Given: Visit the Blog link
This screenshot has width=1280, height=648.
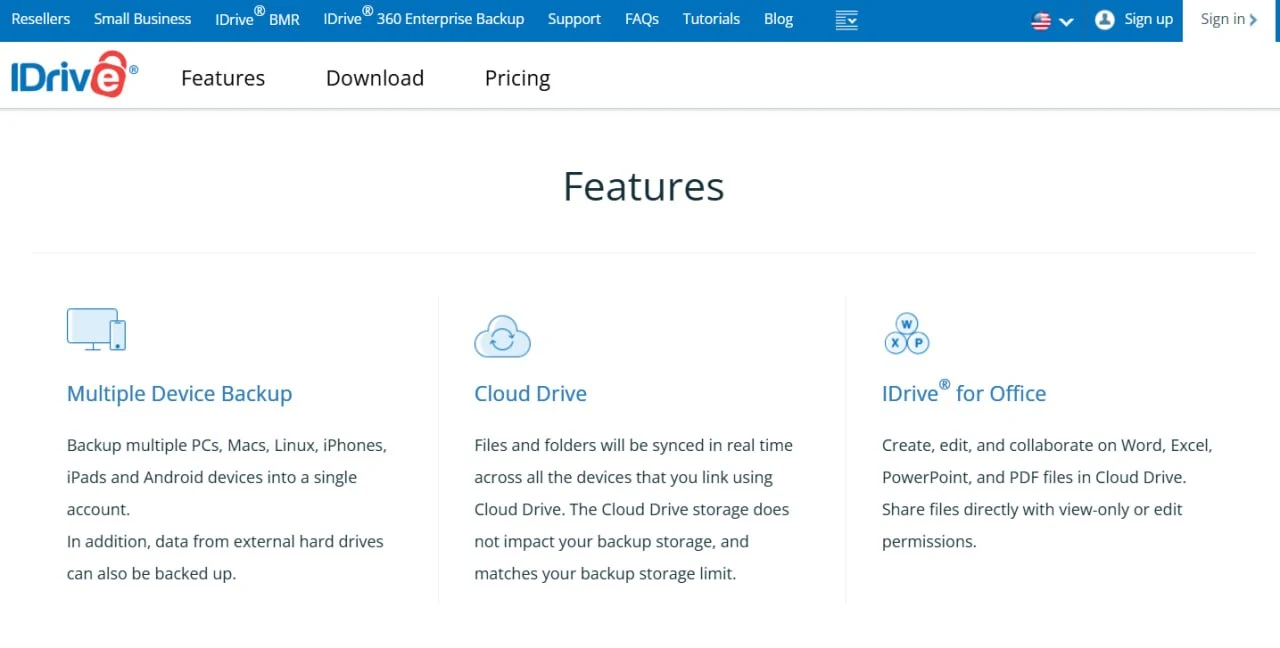Looking at the screenshot, I should click(x=778, y=19).
